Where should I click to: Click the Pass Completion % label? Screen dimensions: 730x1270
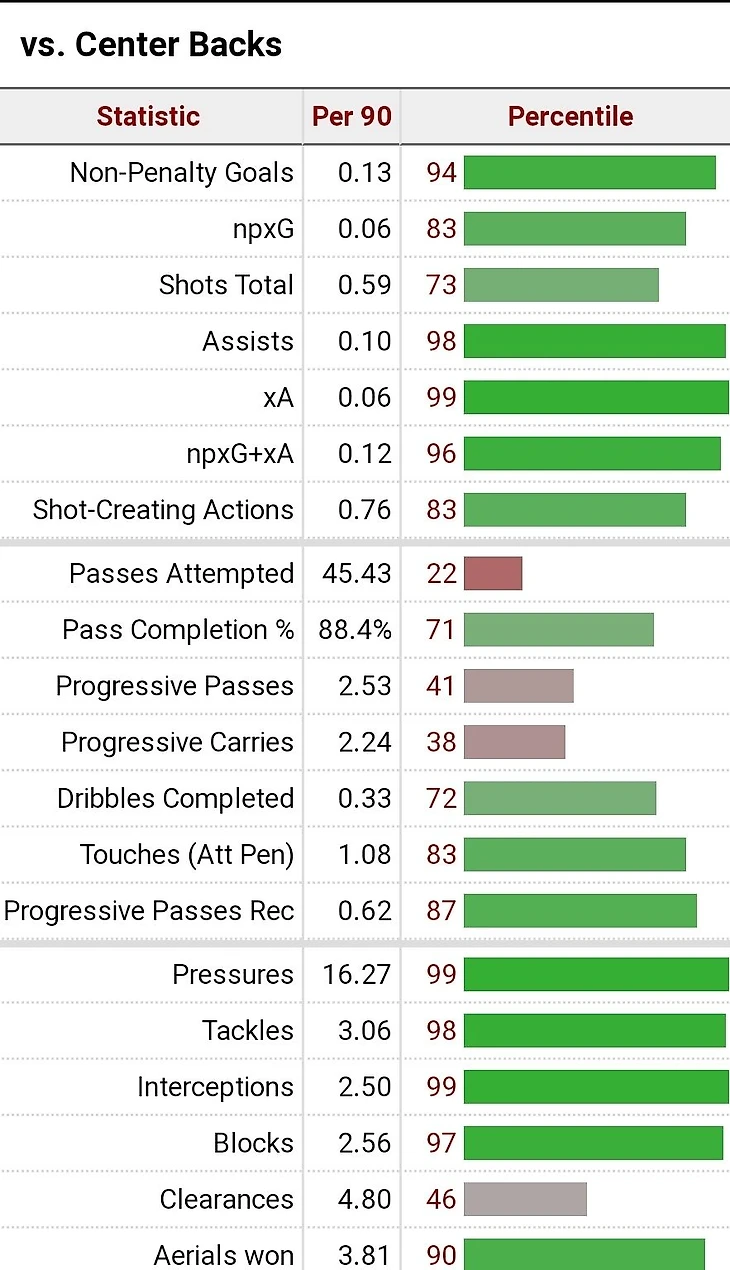178,630
